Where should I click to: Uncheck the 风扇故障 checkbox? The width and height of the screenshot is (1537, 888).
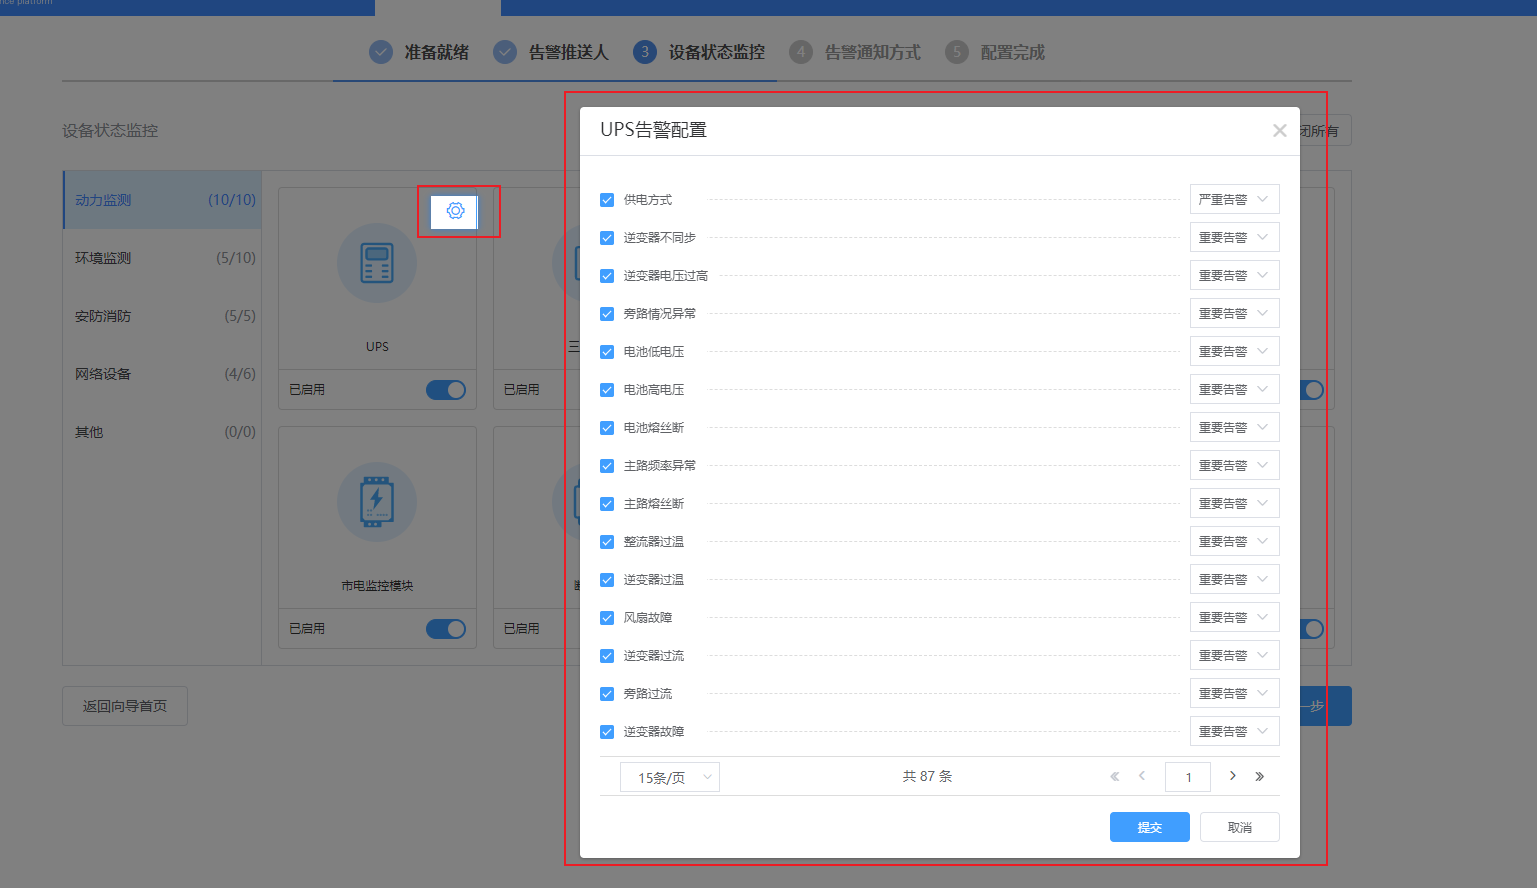[607, 618]
